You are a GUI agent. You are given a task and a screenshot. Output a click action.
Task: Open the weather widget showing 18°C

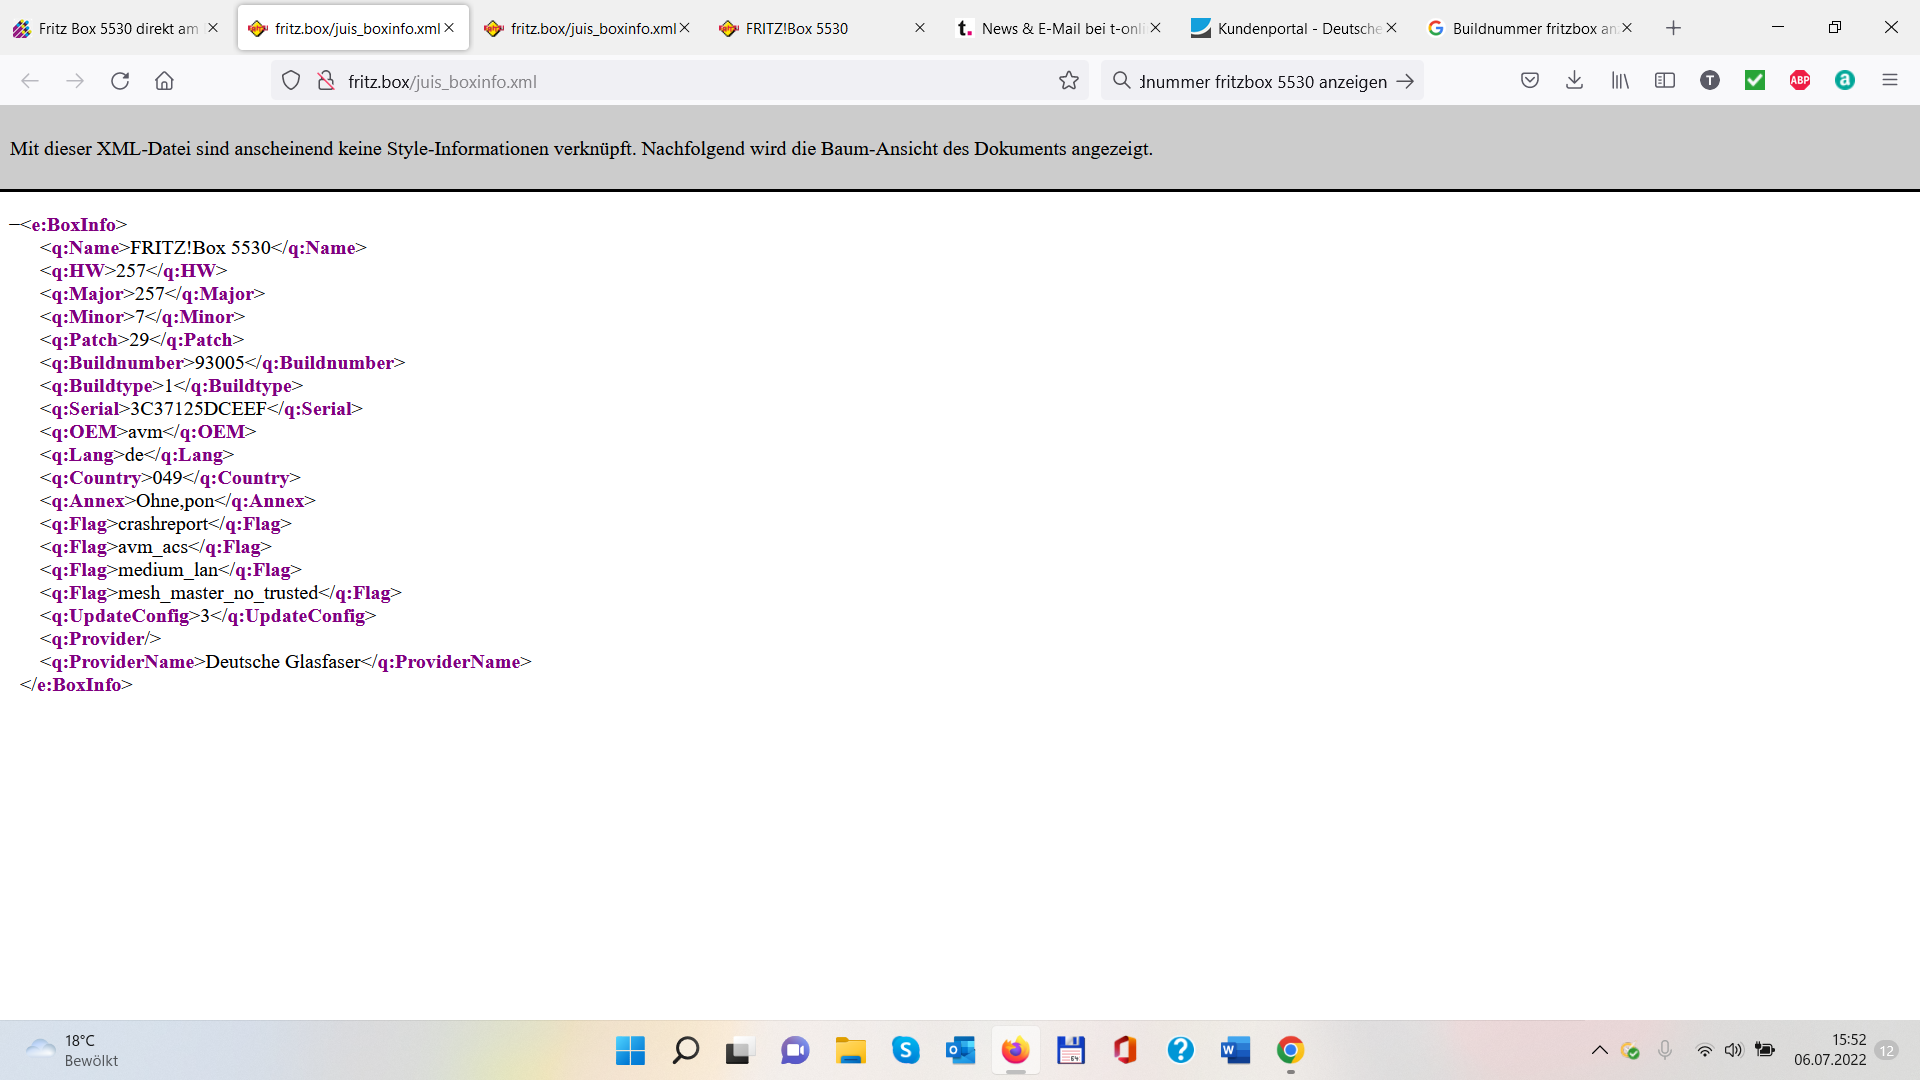(72, 1051)
